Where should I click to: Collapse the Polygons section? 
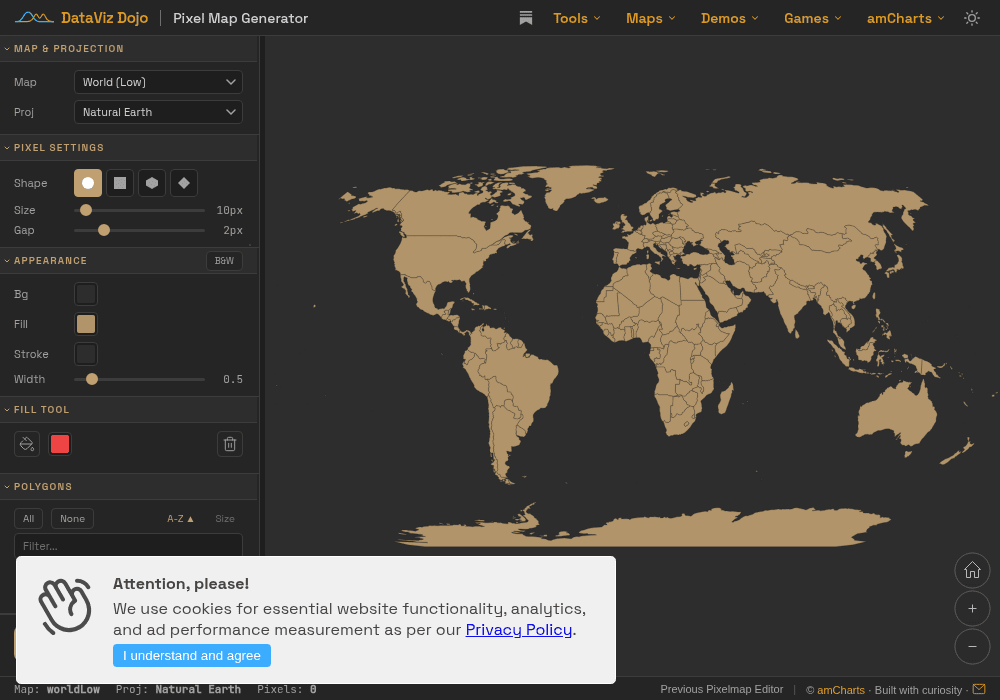pos(129,486)
